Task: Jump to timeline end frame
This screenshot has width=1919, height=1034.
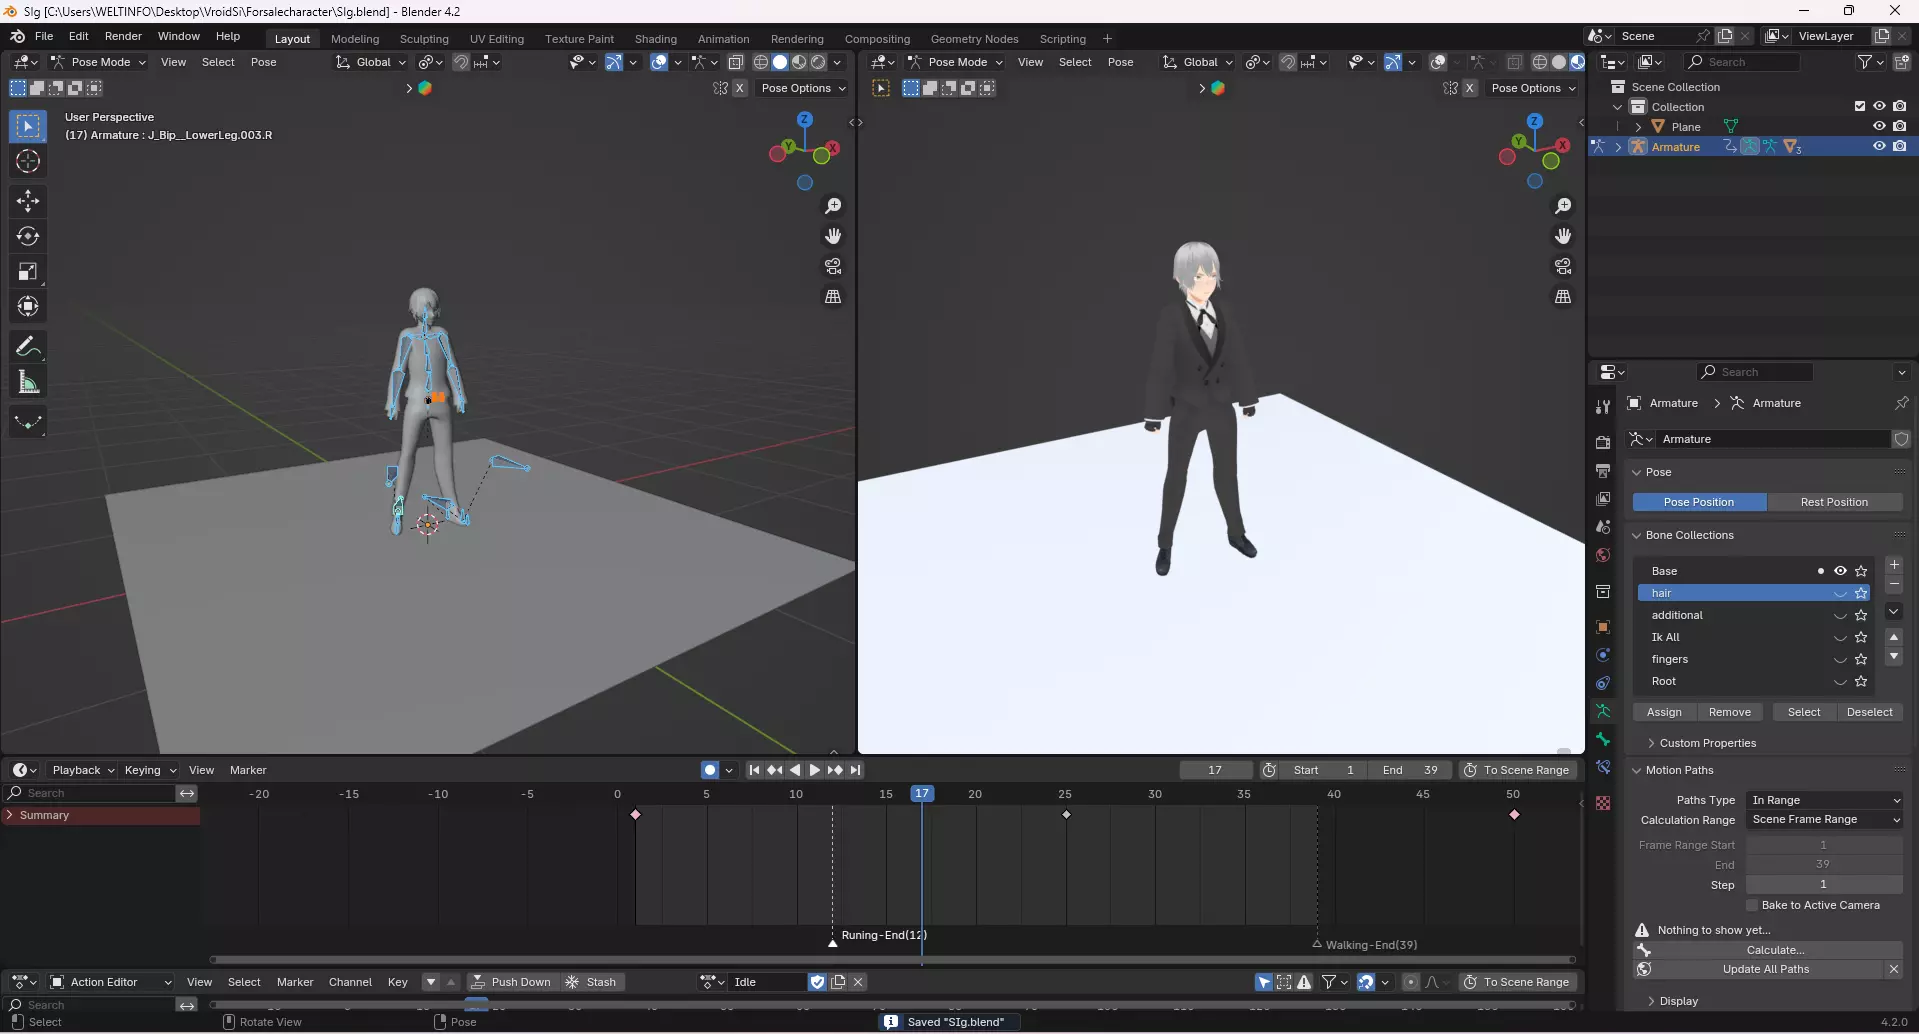Action: pyautogui.click(x=856, y=770)
